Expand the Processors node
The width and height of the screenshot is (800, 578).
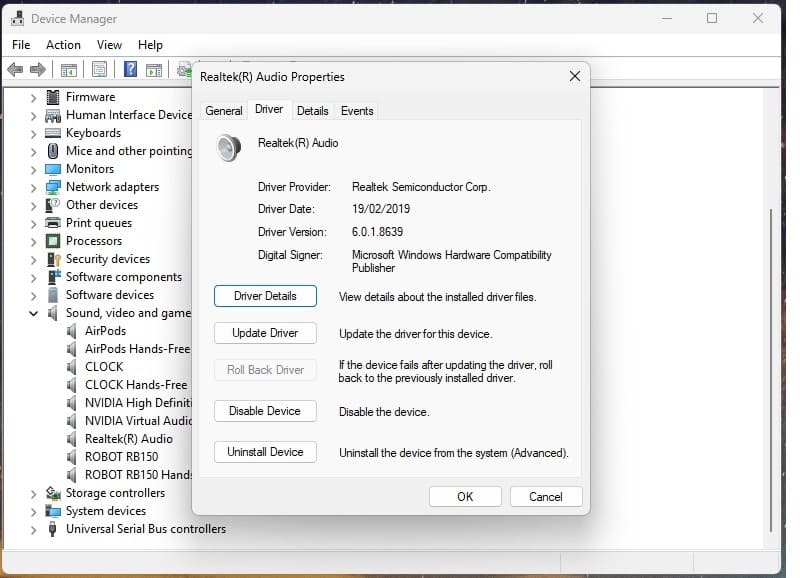pyautogui.click(x=33, y=241)
